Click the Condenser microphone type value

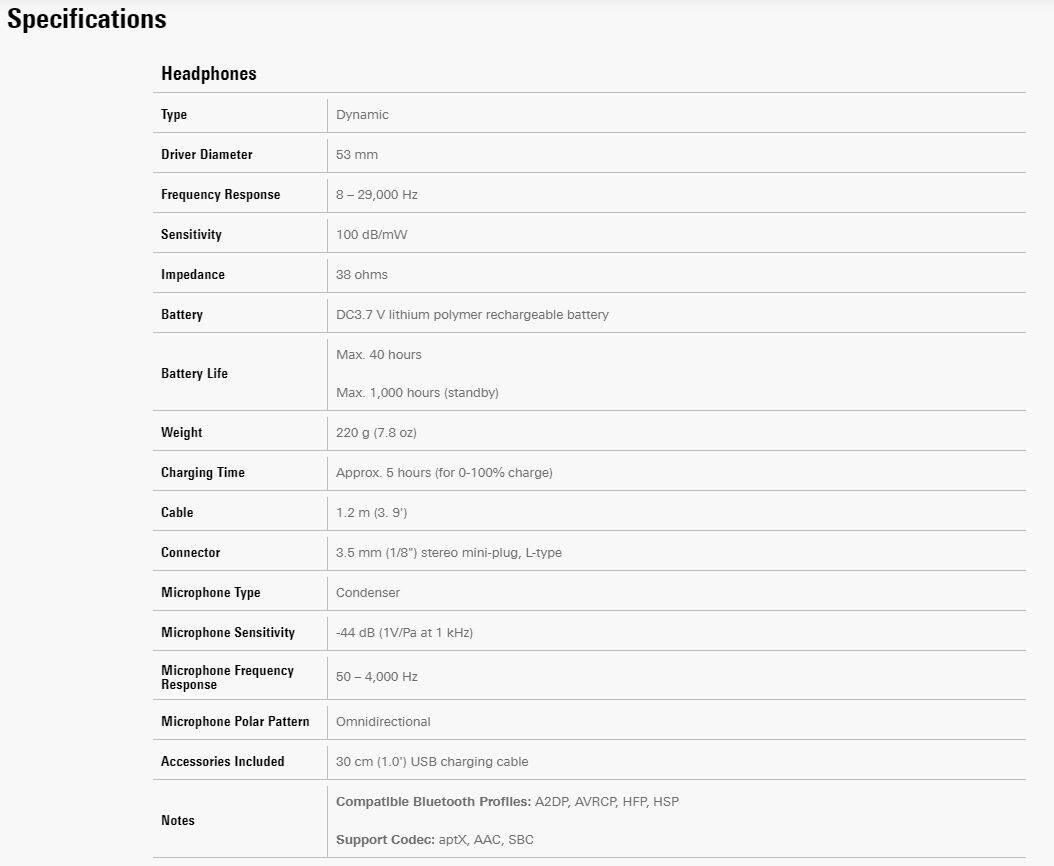pos(368,593)
